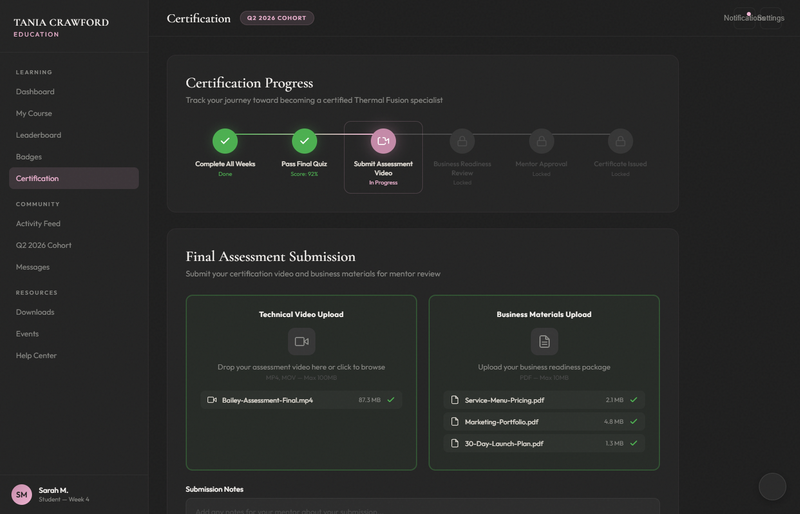Click the Technical Video Upload drop zone text

coord(301,367)
